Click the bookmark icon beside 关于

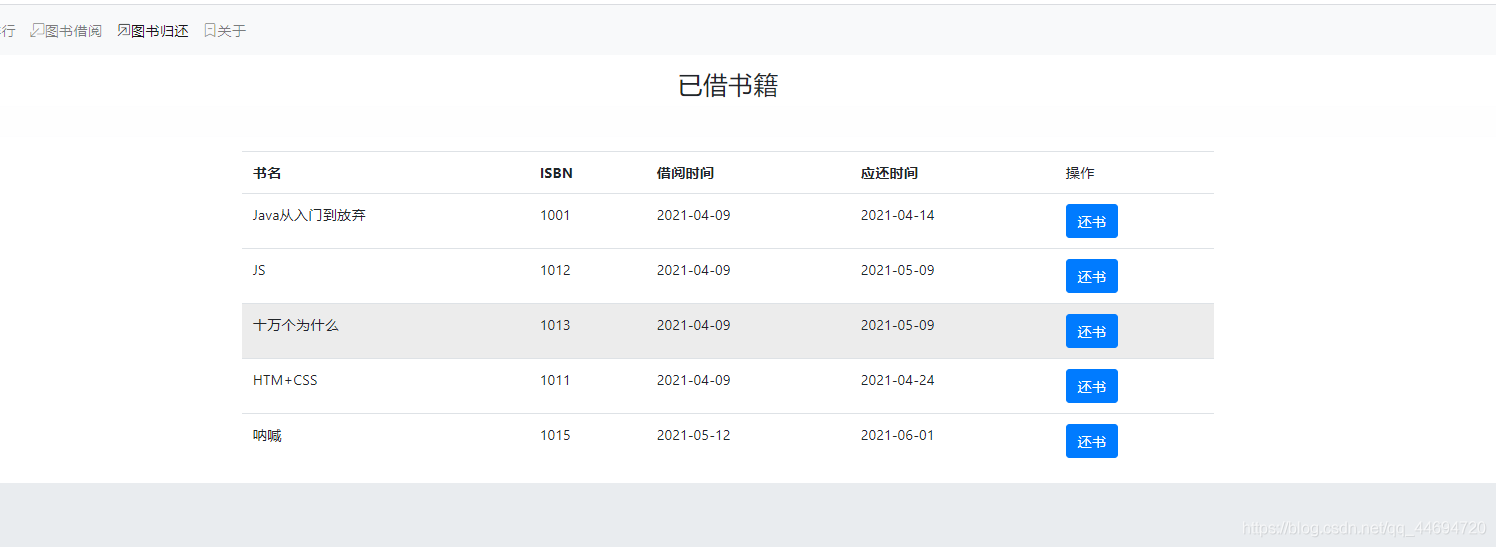210,31
